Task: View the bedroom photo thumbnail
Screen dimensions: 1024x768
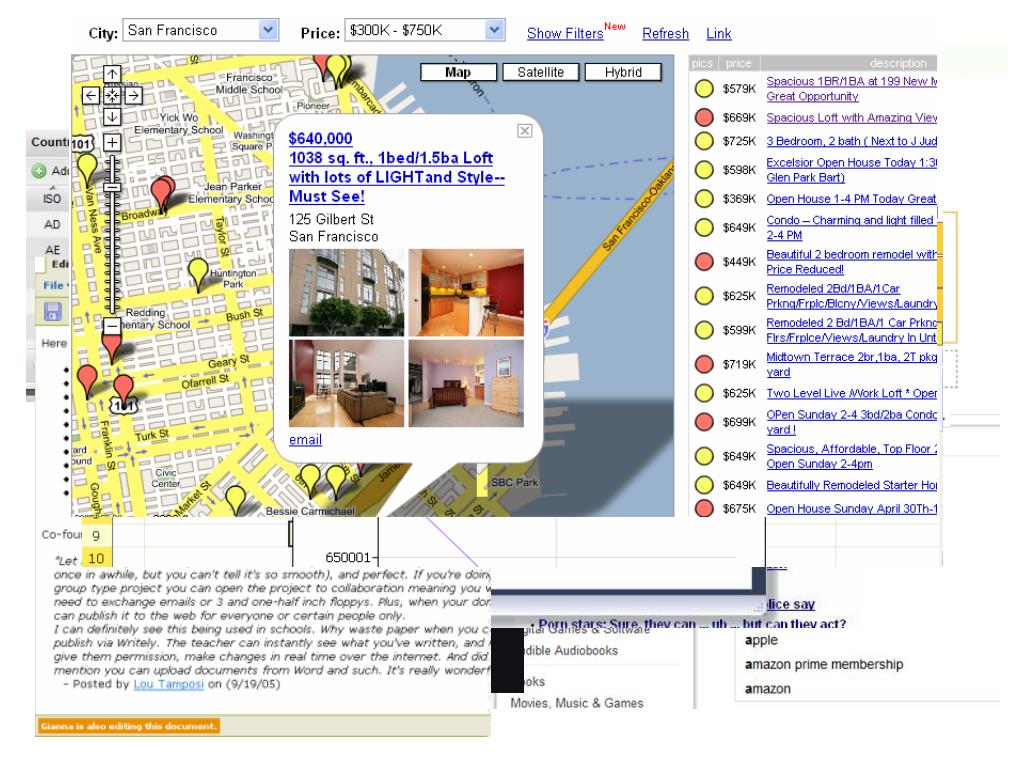Action: pyautogui.click(x=466, y=383)
